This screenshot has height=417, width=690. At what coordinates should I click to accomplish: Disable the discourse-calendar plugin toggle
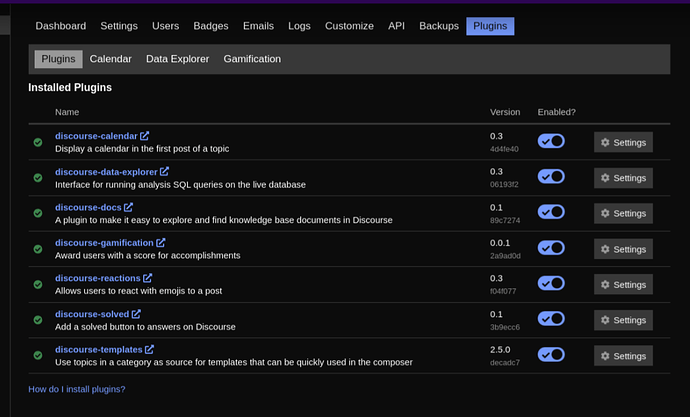[x=551, y=141]
